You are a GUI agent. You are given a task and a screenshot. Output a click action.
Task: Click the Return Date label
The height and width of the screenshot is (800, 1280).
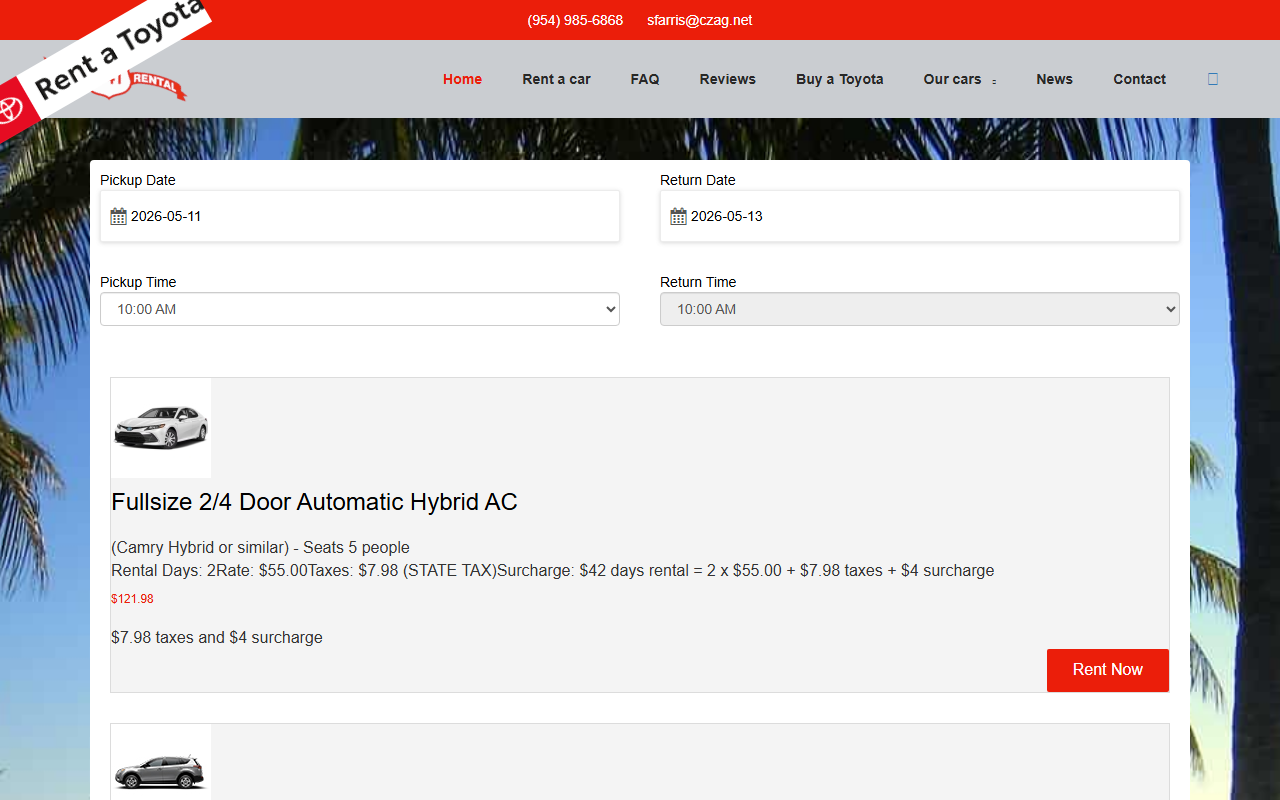[698, 180]
